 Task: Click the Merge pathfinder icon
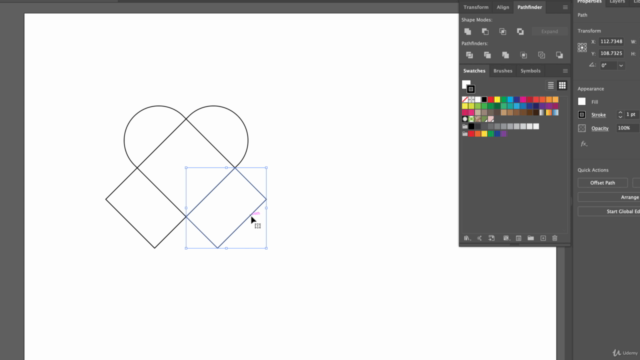click(x=505, y=55)
